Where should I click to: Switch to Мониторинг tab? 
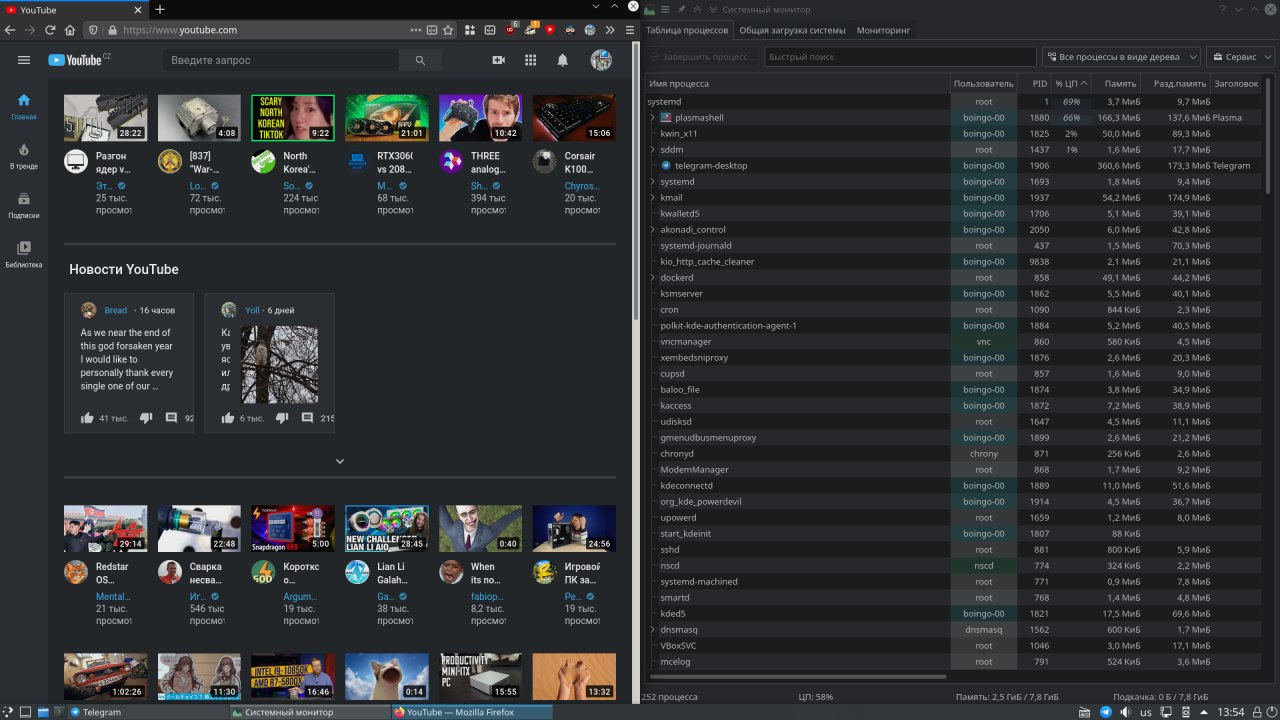884,30
